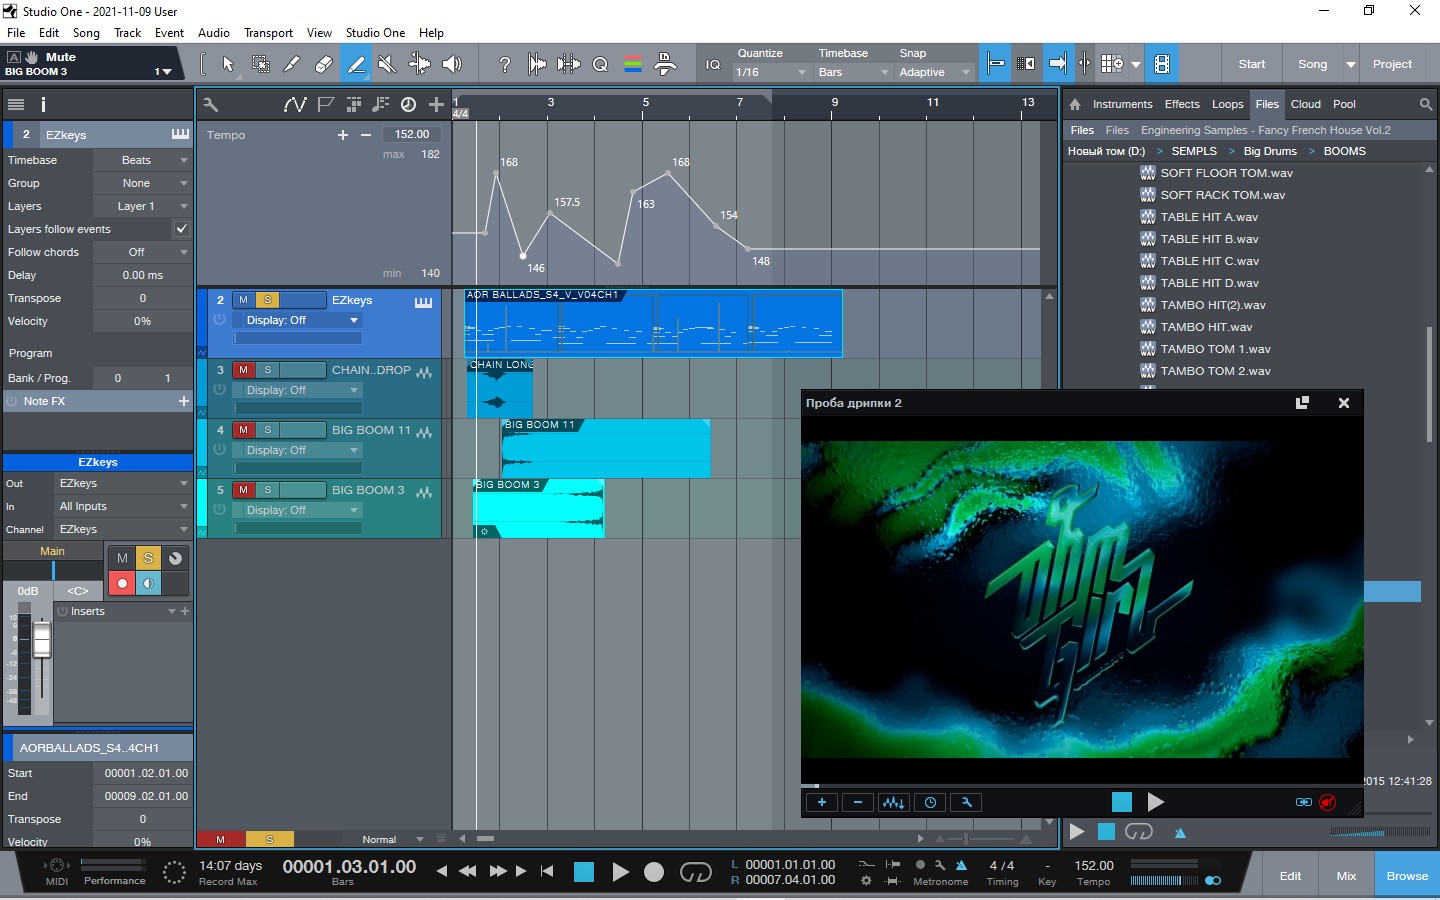Screen dimensions: 1440x900
Task: Switch to the Instruments browser tab
Action: pyautogui.click(x=1122, y=104)
